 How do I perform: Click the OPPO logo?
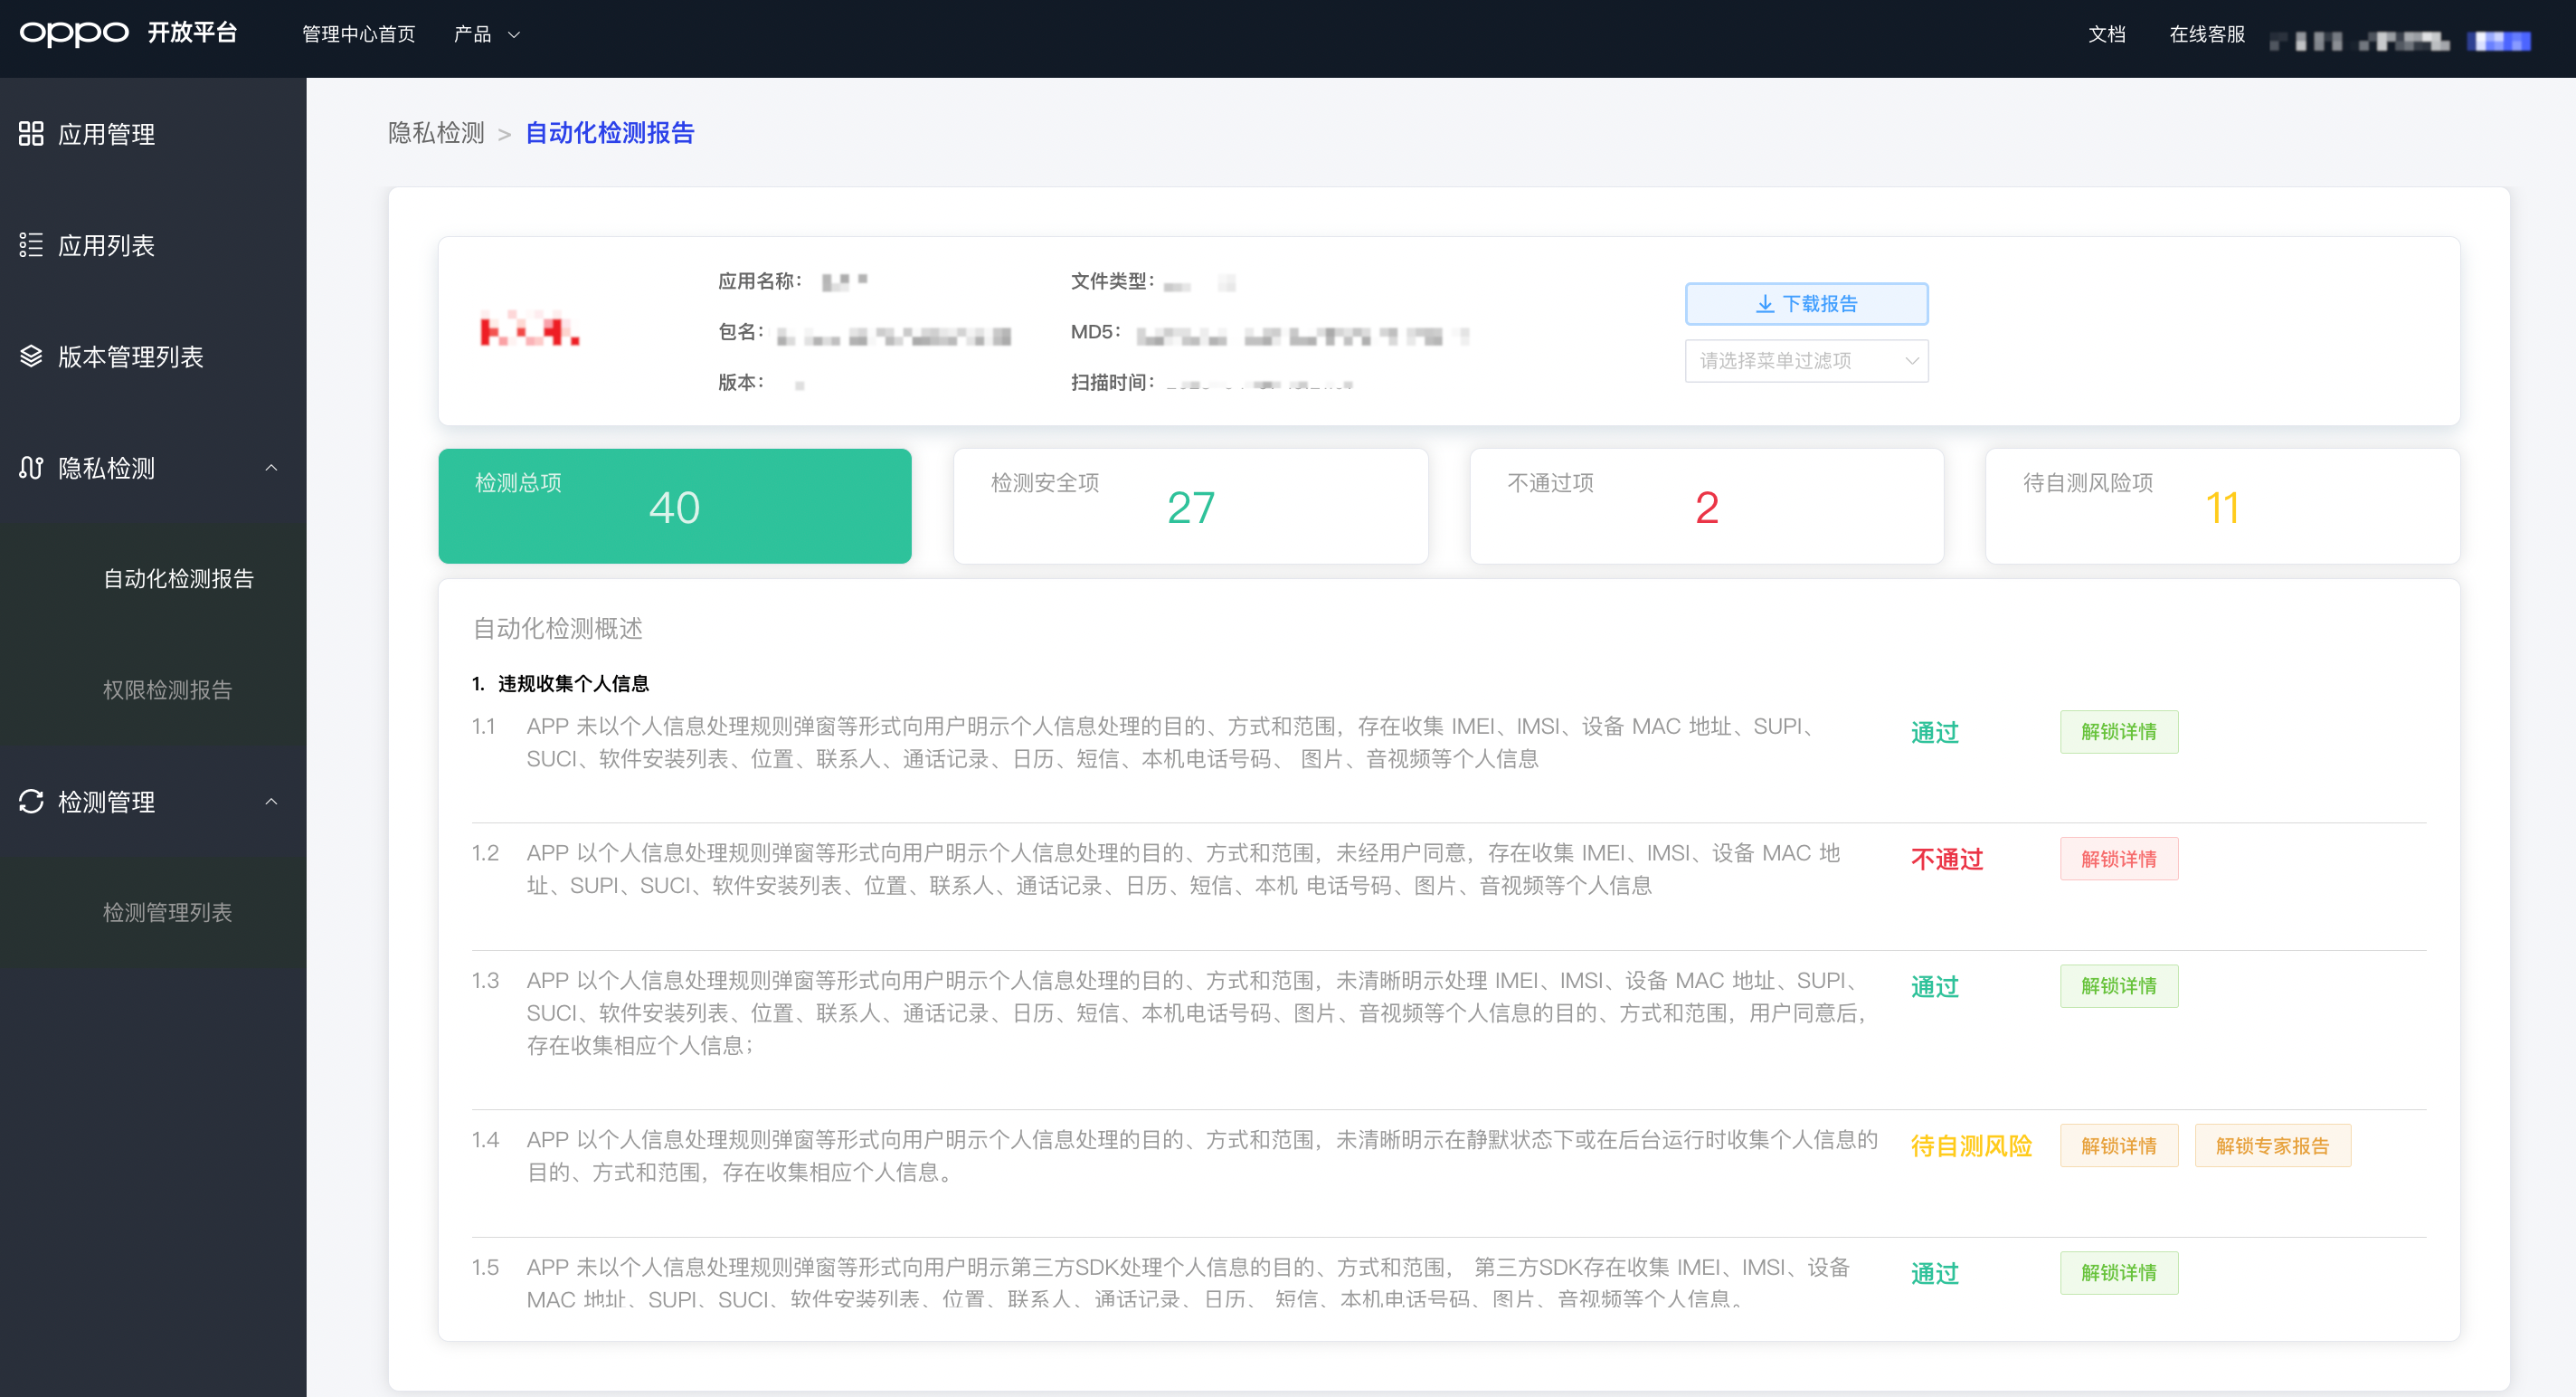tap(75, 33)
